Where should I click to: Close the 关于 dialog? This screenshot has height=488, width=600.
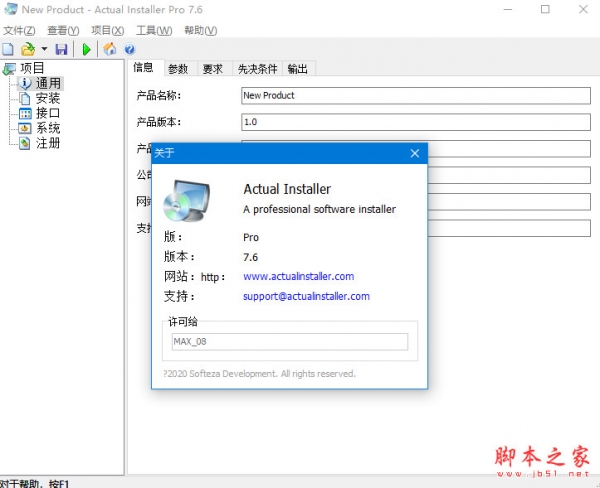(415, 153)
